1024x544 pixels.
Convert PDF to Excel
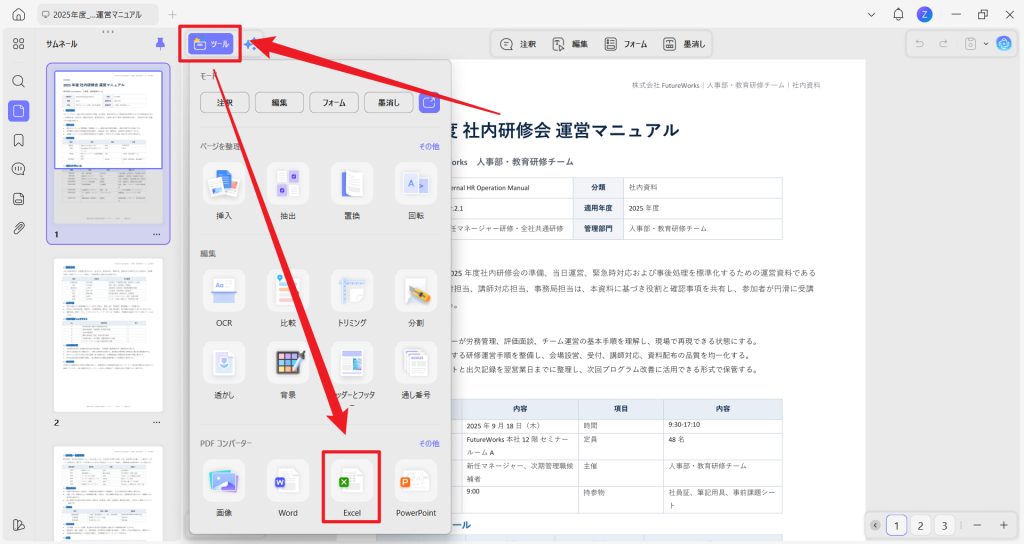352,488
